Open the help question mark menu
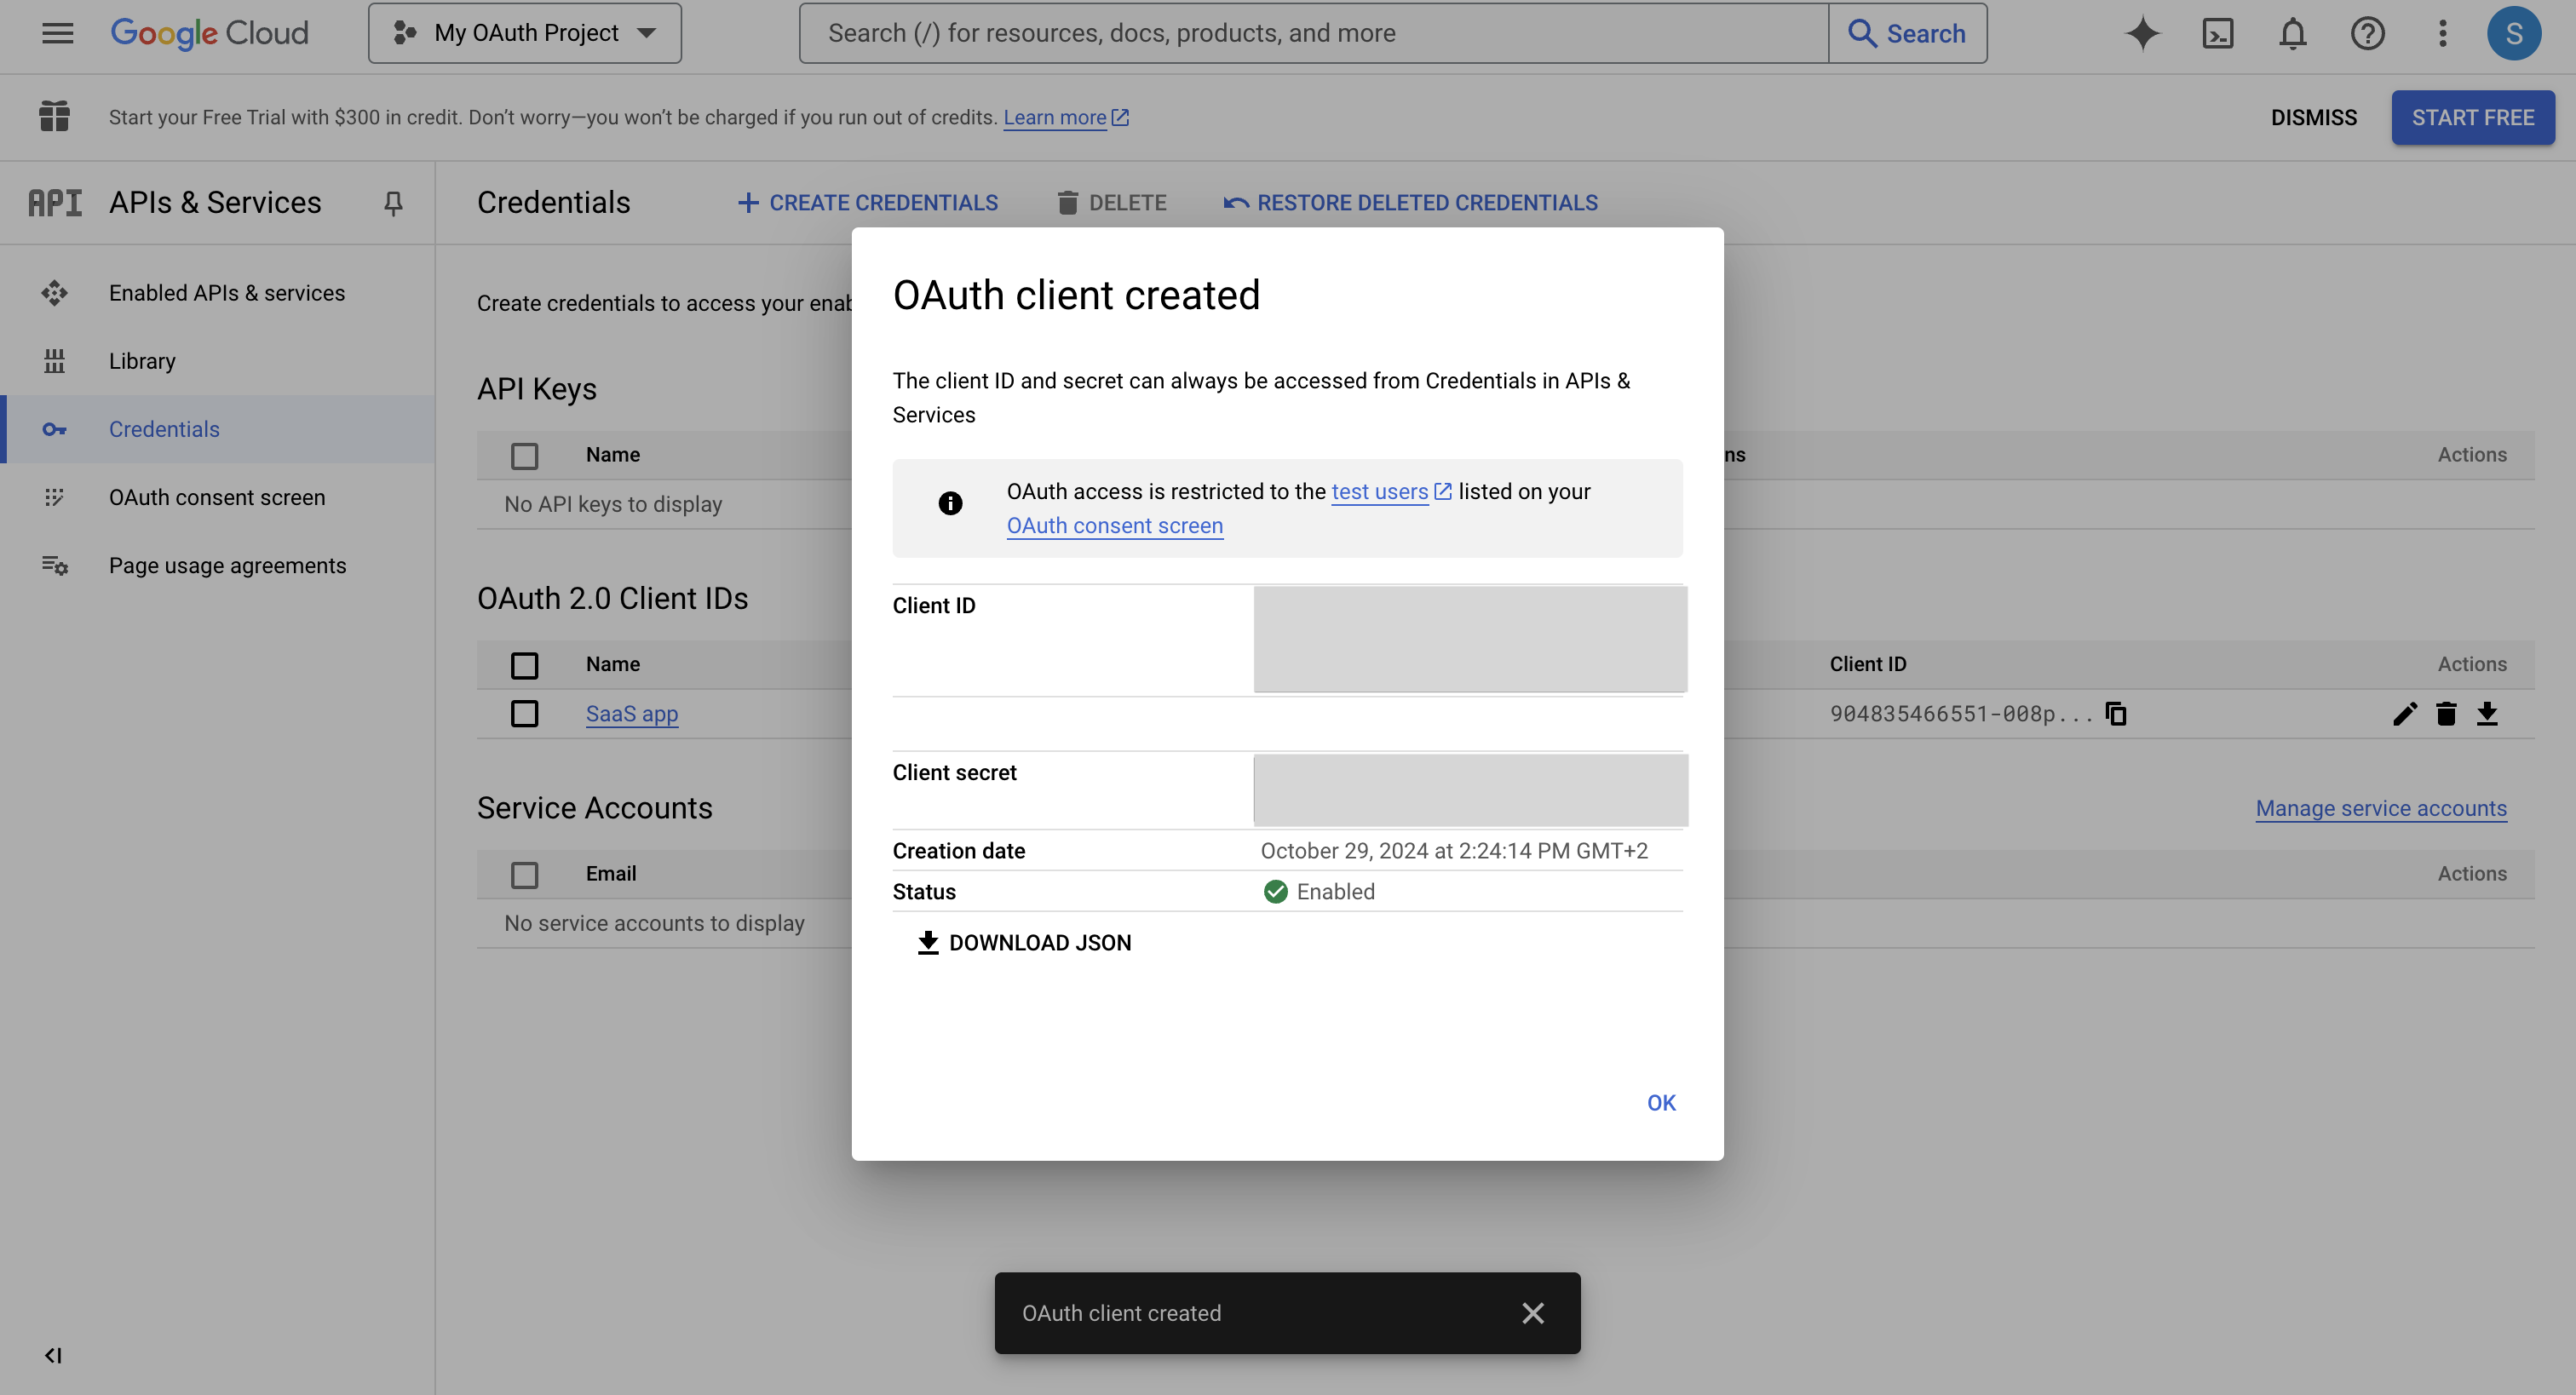This screenshot has width=2576, height=1395. tap(2367, 33)
